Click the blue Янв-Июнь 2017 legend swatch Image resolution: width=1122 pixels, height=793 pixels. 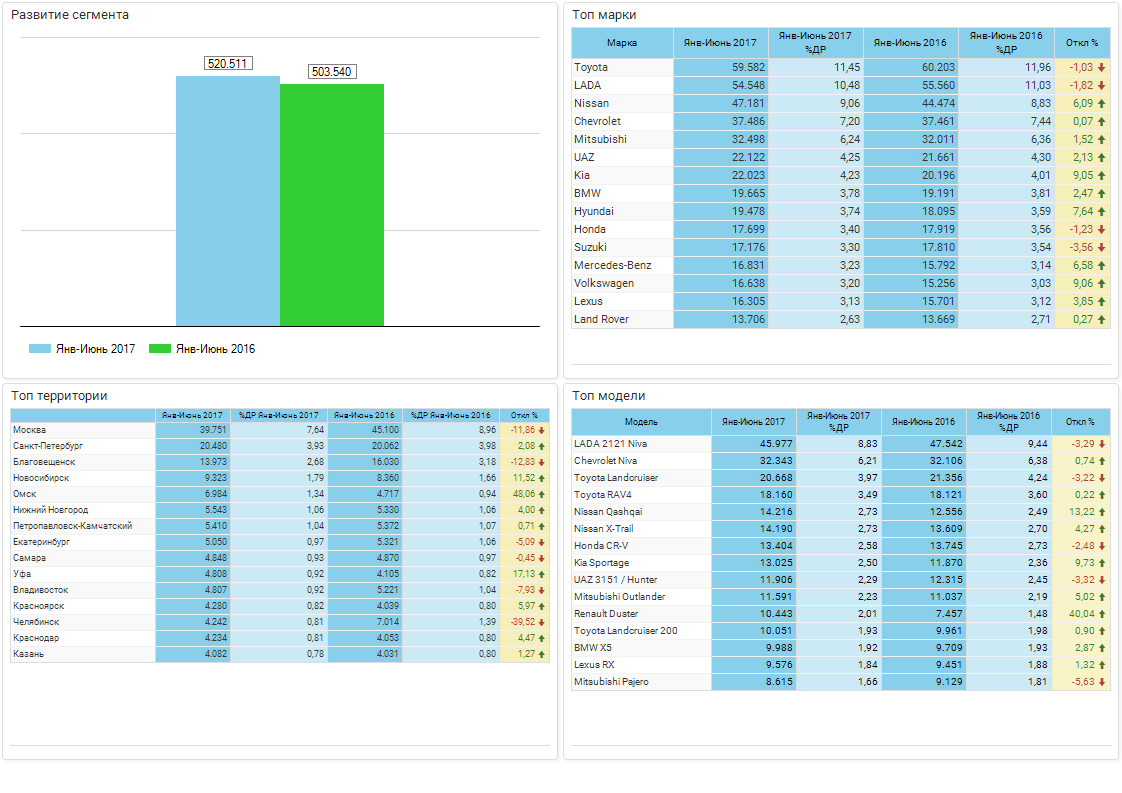point(39,349)
